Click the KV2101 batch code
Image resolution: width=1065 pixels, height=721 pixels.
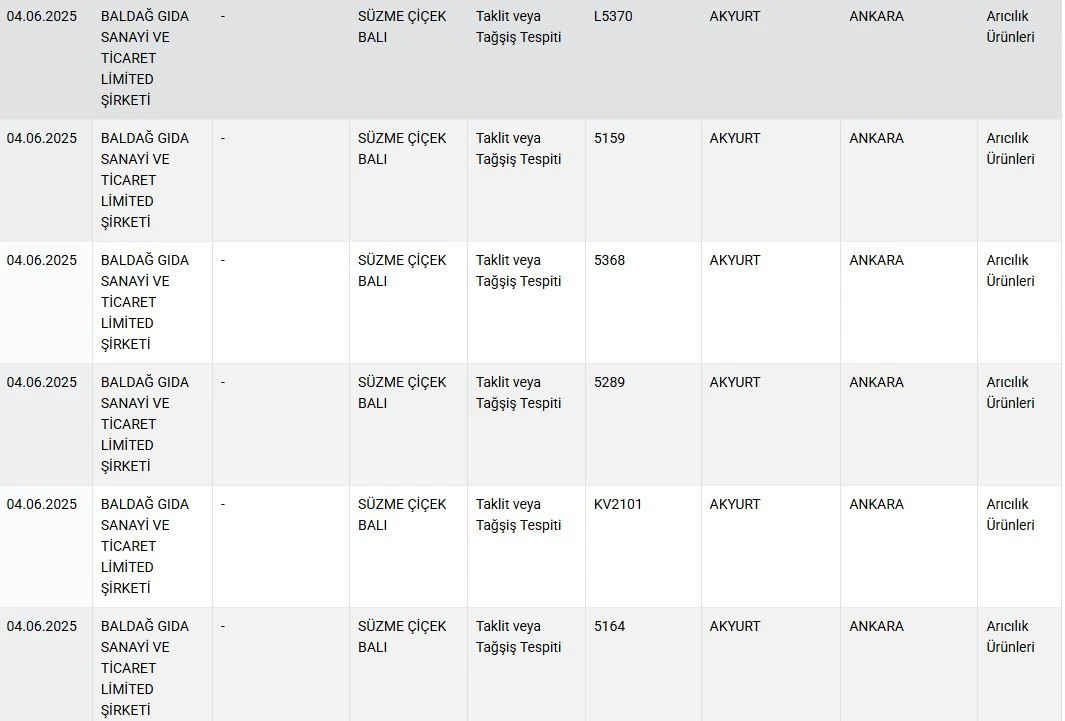click(x=618, y=504)
